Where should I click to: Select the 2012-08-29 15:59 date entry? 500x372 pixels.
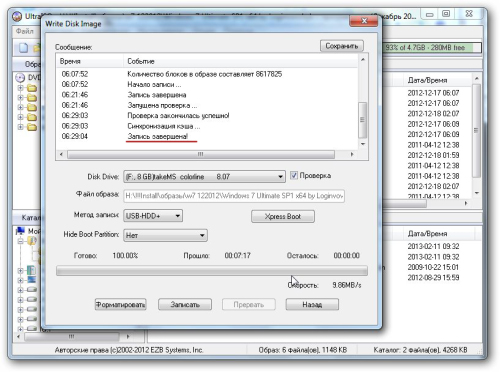433,277
